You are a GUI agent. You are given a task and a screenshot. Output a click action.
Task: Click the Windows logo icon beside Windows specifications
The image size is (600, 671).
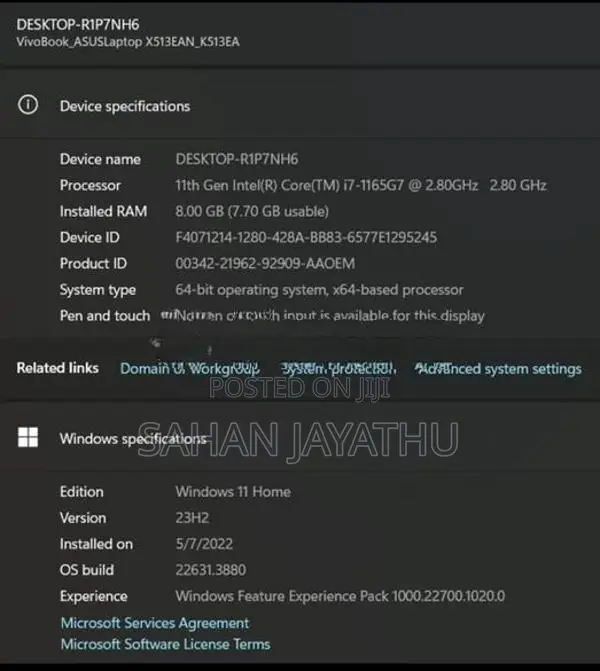pos(28,437)
